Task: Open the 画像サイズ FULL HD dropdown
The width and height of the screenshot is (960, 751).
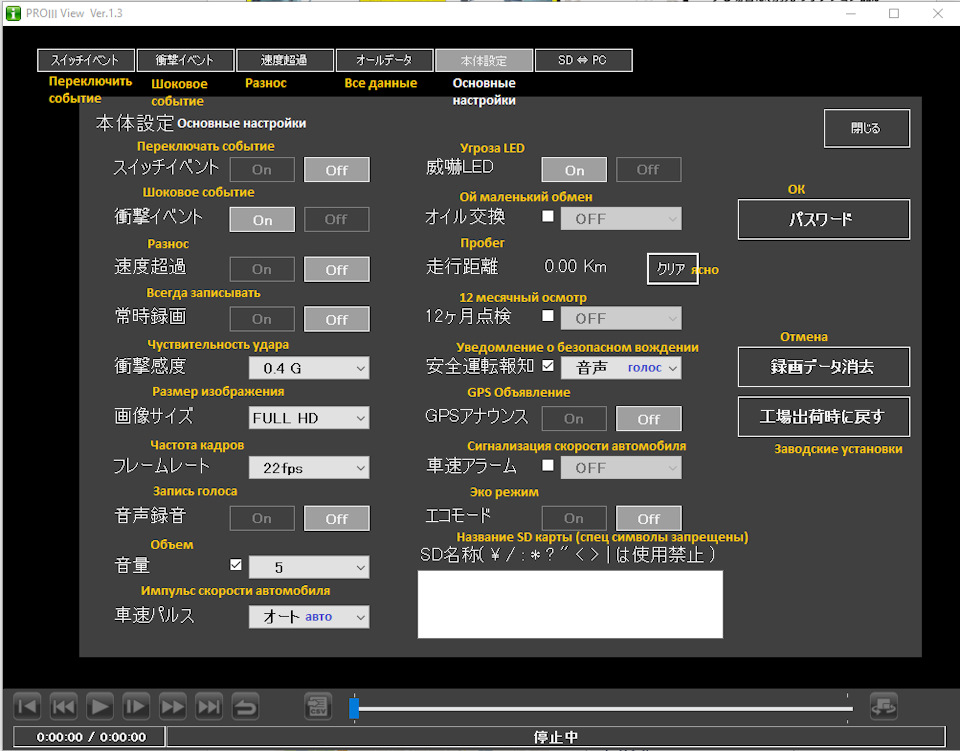Action: pyautogui.click(x=309, y=418)
